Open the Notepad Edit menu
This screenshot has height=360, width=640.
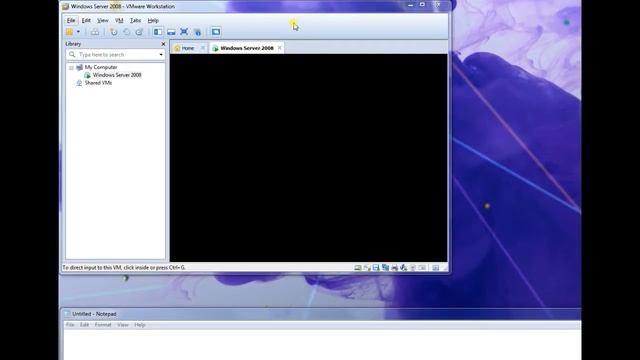84,325
